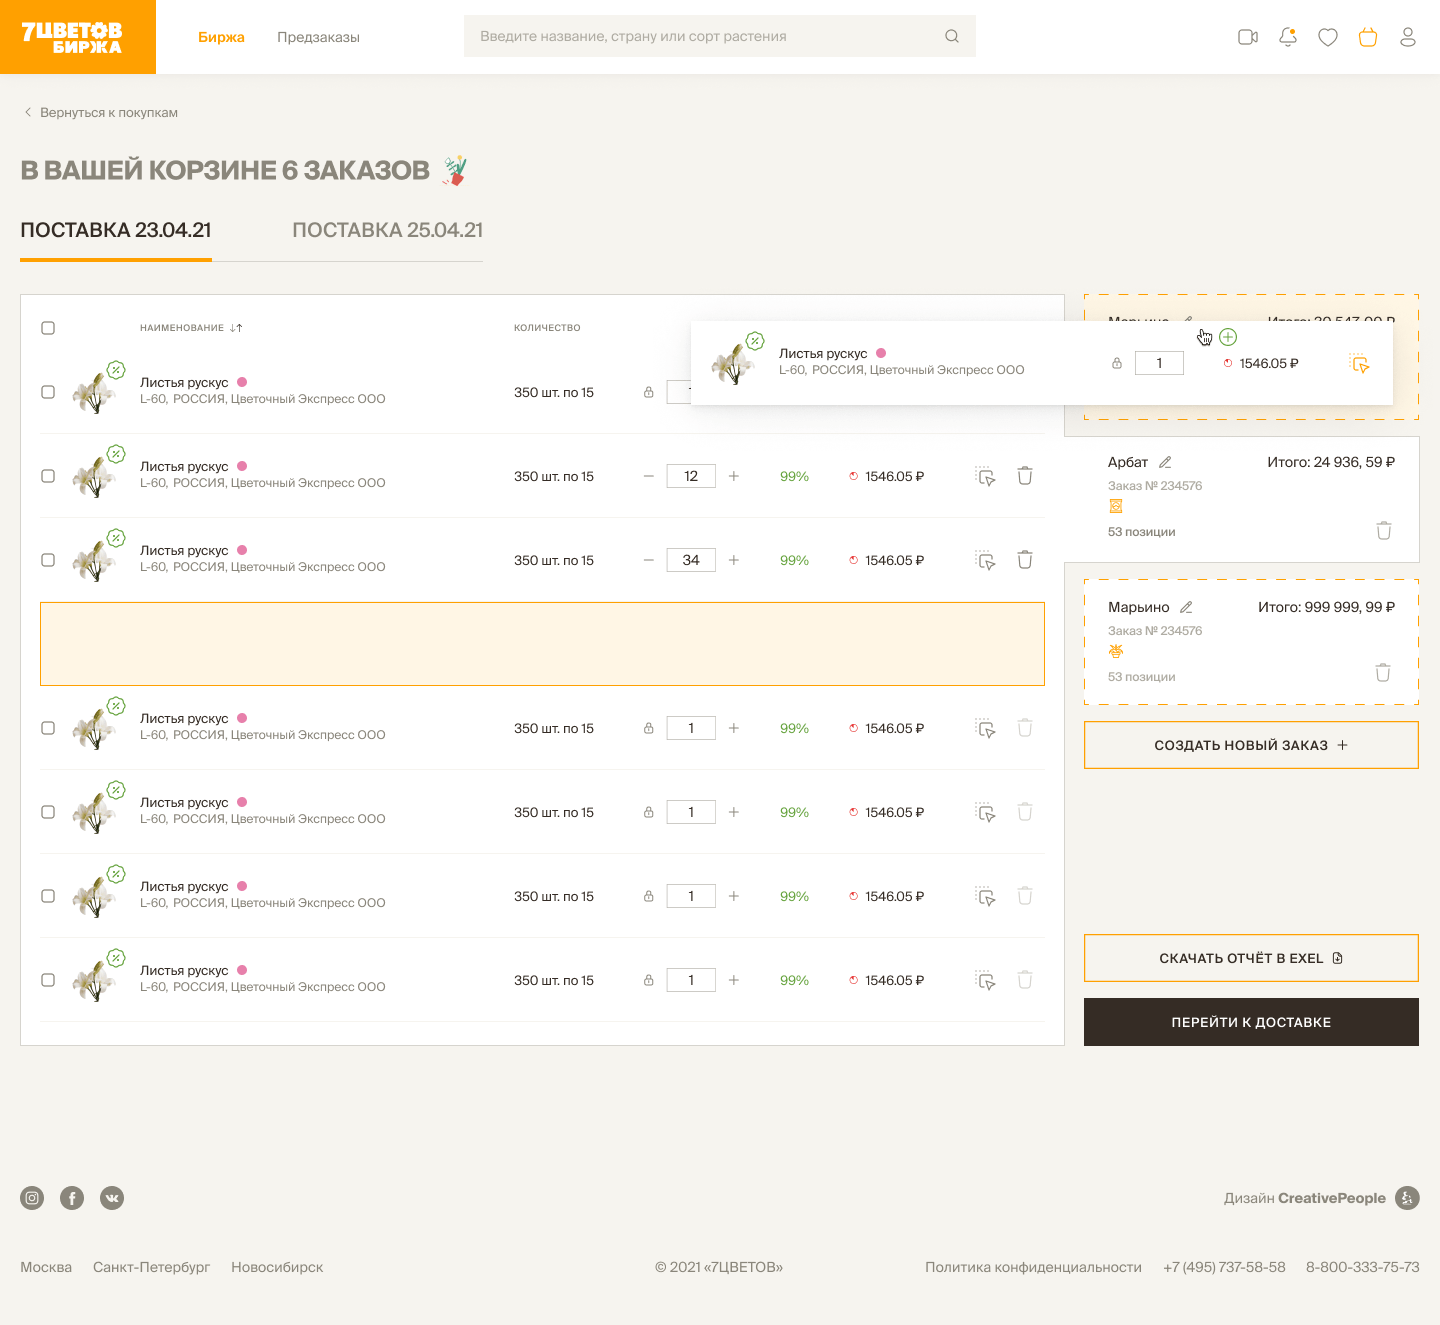Open notifications bell icon
Screen dimensions: 1440x1325
click(1288, 37)
